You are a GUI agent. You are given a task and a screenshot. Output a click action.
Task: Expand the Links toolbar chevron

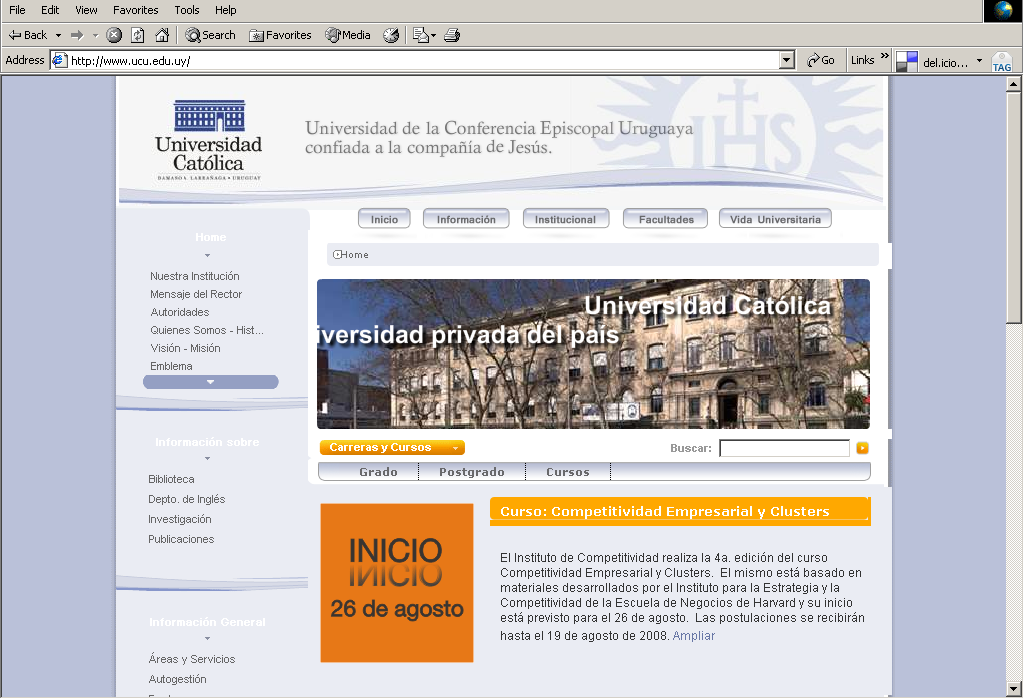pyautogui.click(x=885, y=56)
